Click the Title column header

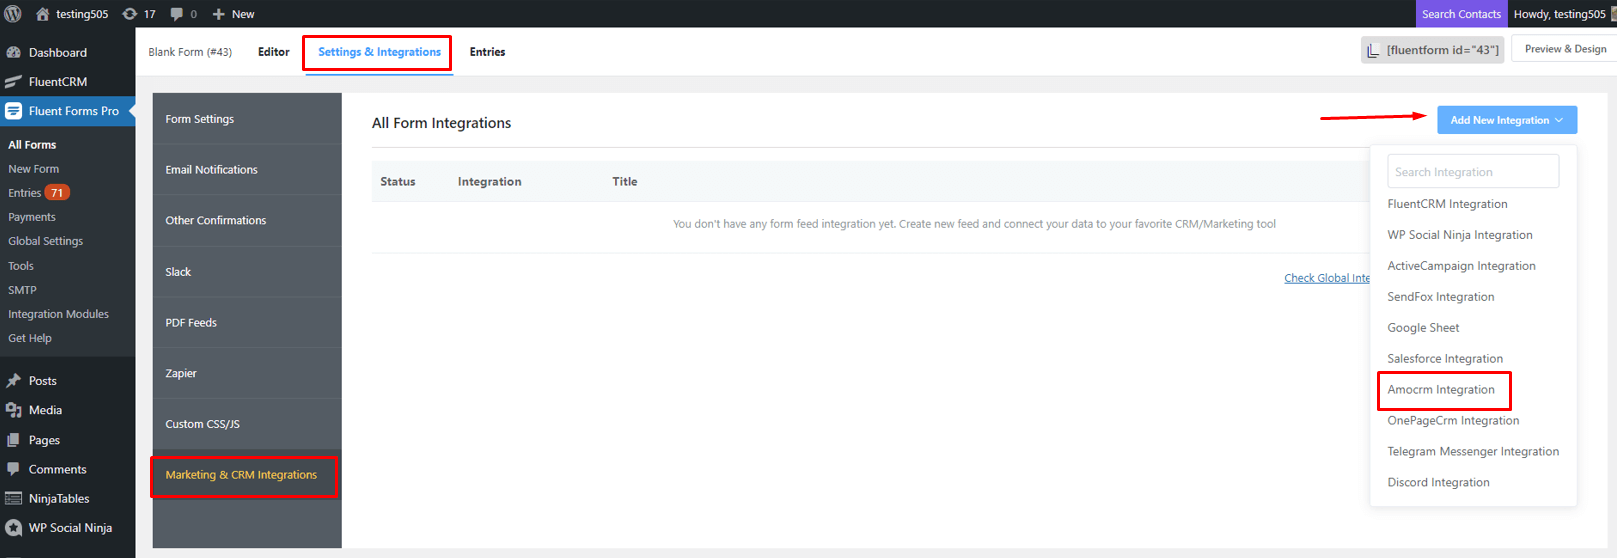pos(625,182)
